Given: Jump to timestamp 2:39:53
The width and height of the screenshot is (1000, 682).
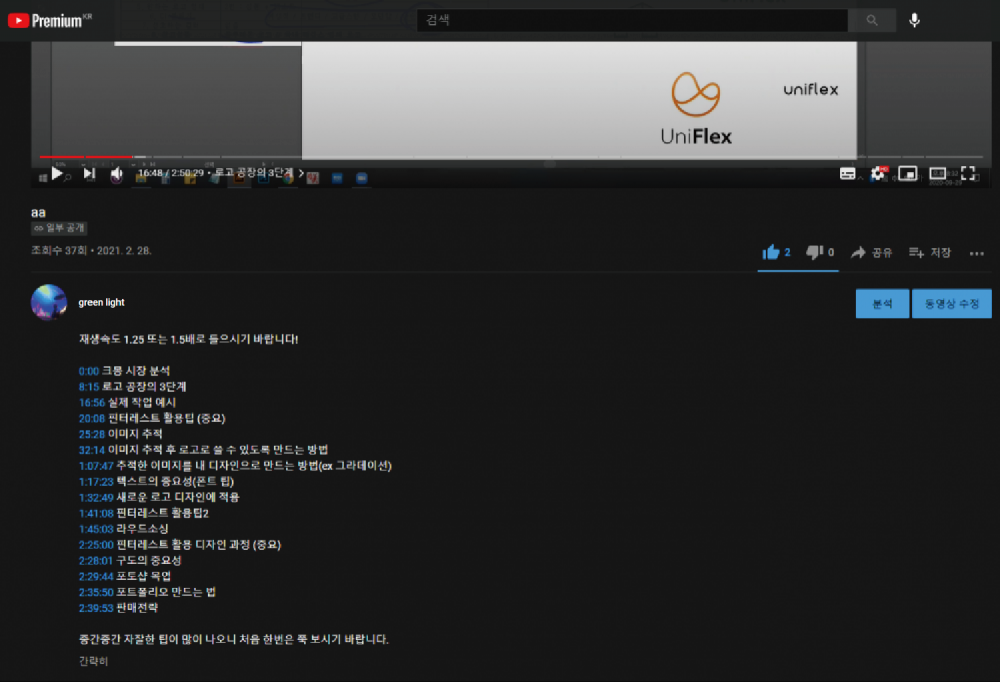Looking at the screenshot, I should coord(96,609).
